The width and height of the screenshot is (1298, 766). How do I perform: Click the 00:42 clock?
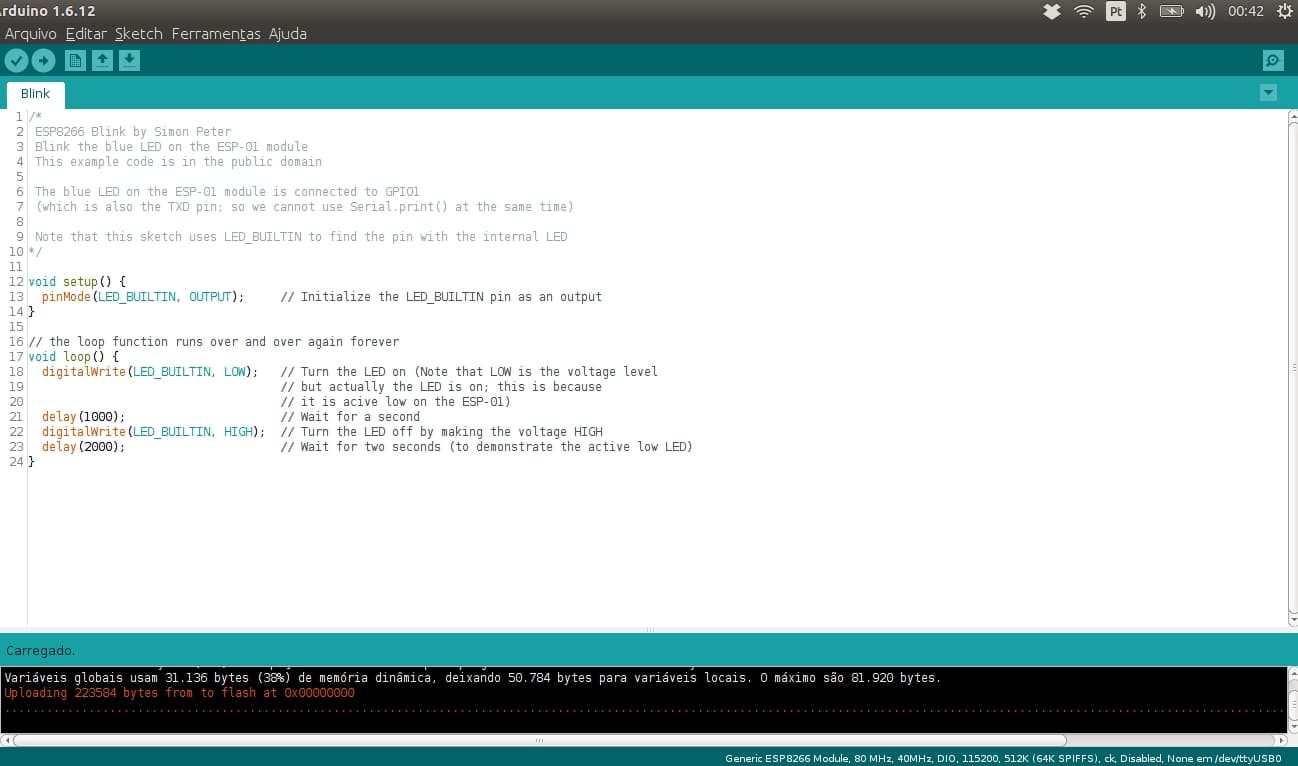click(1246, 12)
